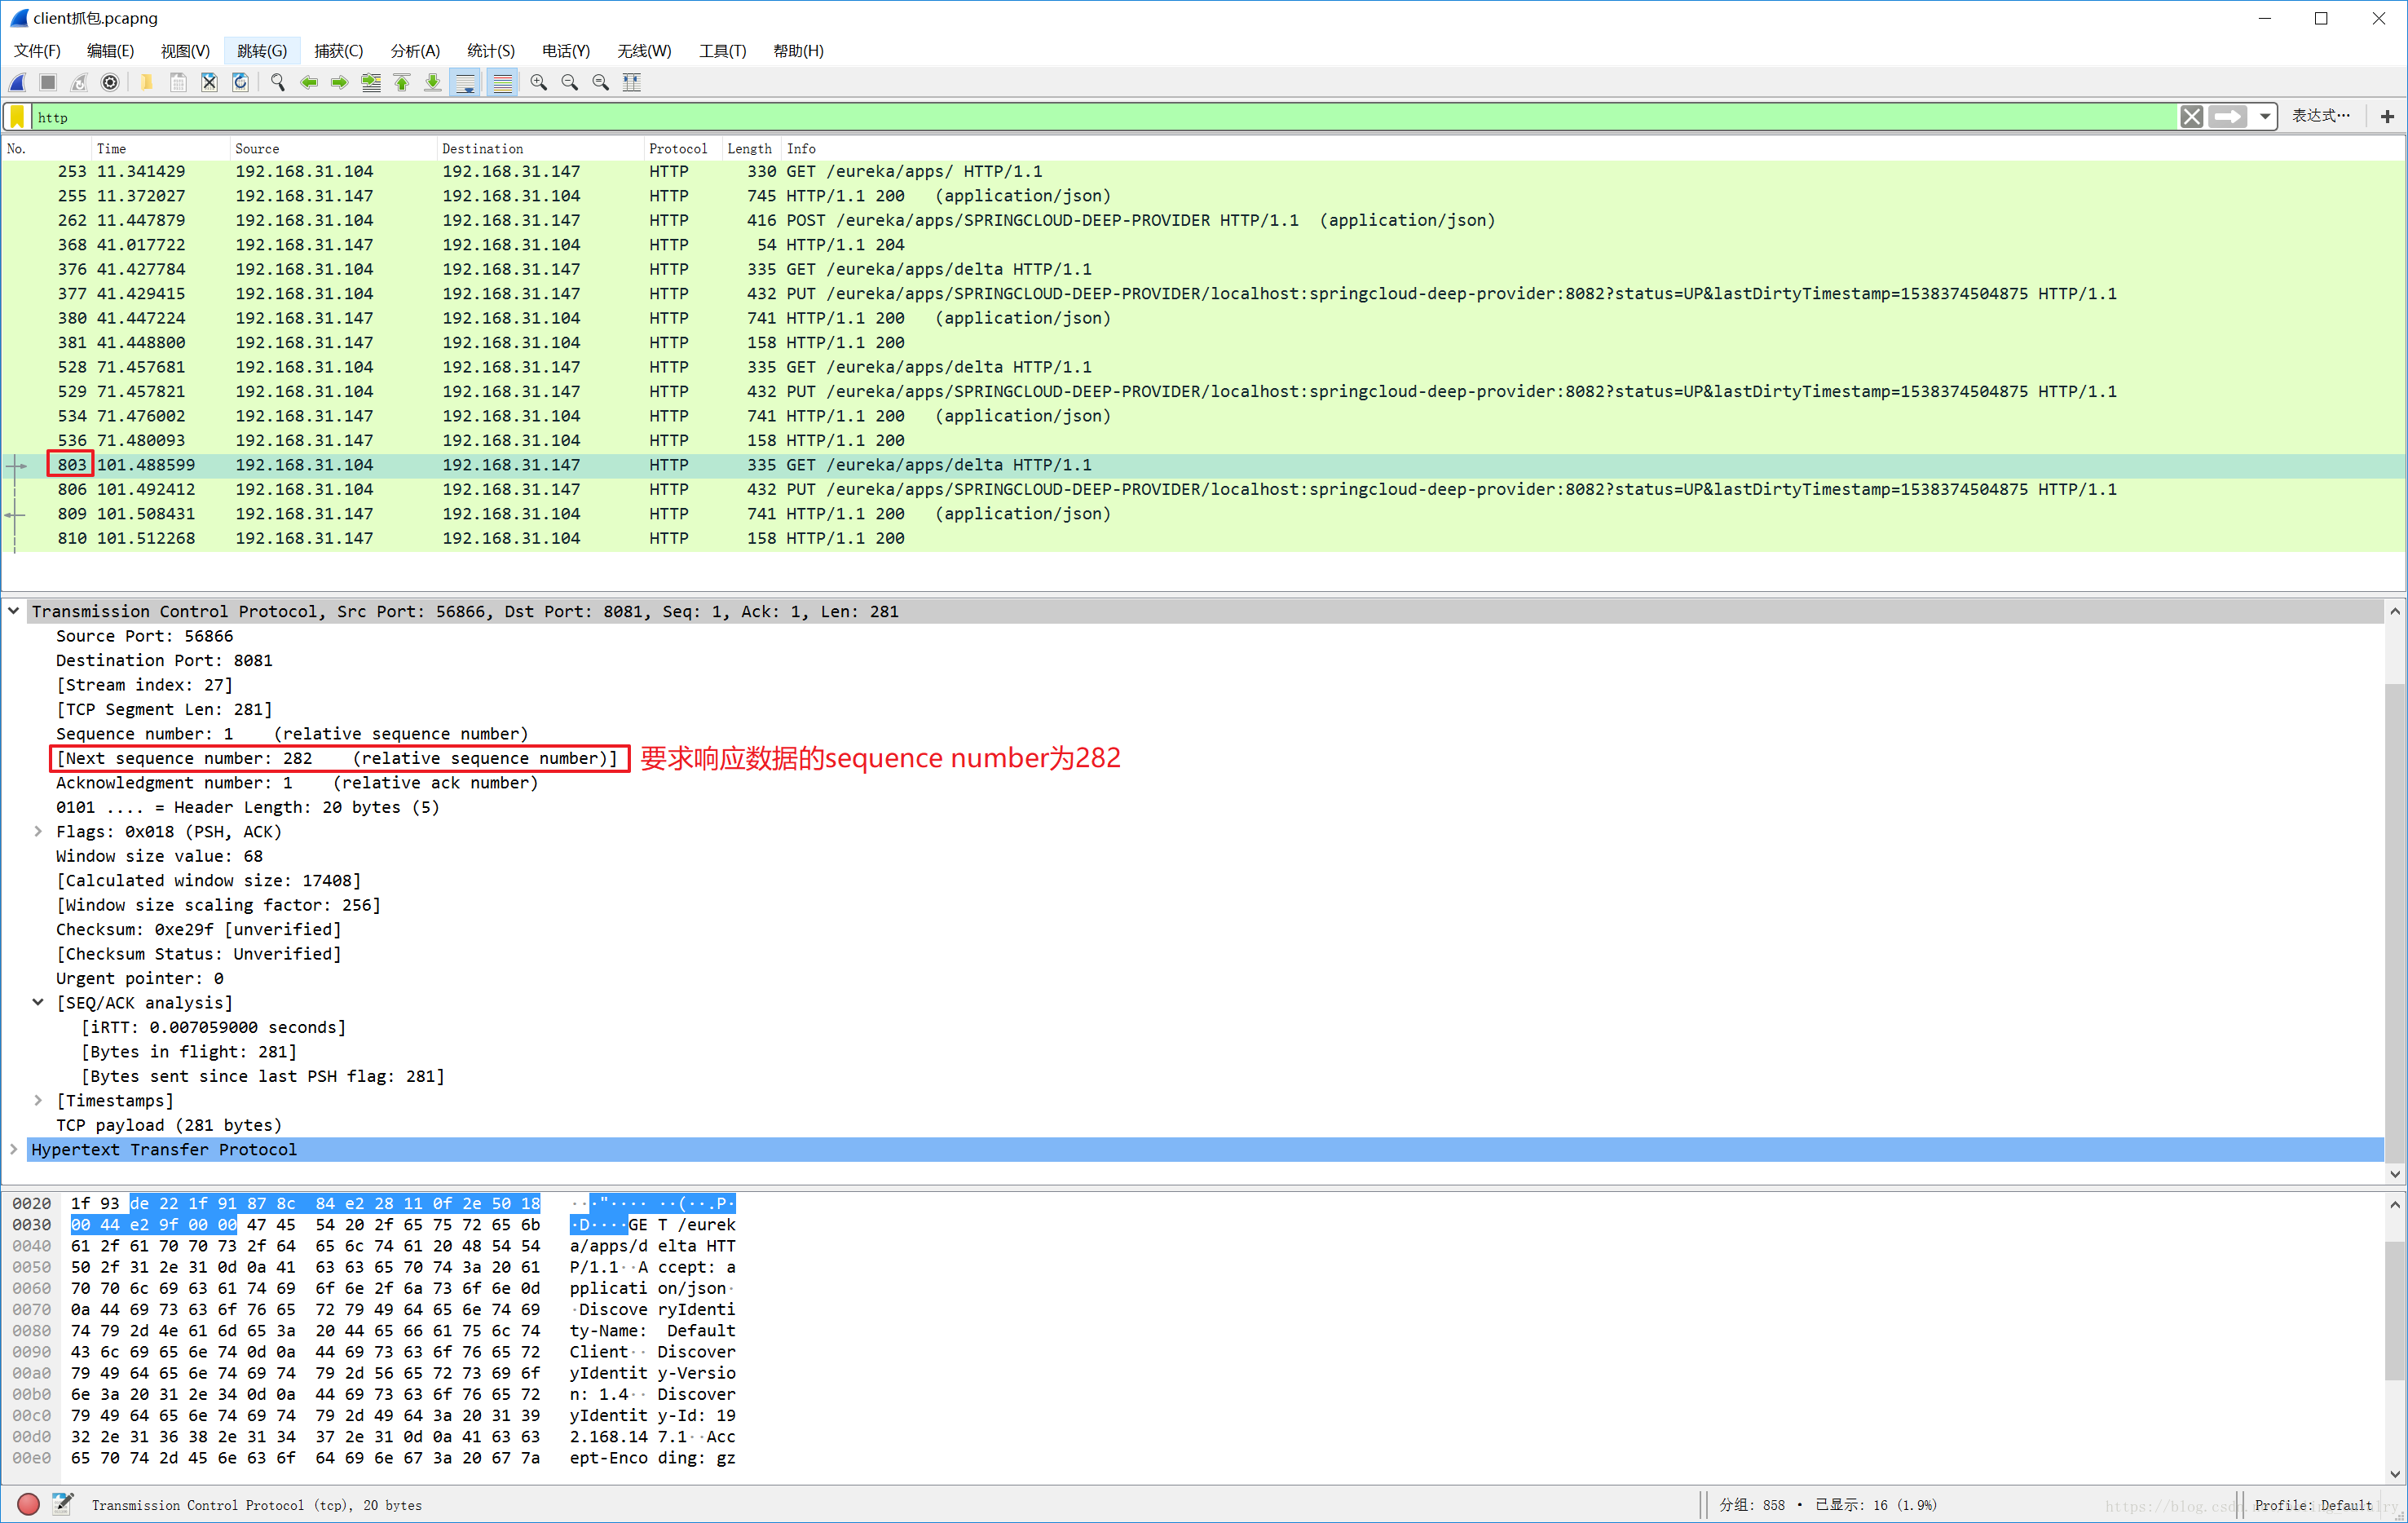Click reload capture file icon
This screenshot has height=1523, width=2408.
241,83
